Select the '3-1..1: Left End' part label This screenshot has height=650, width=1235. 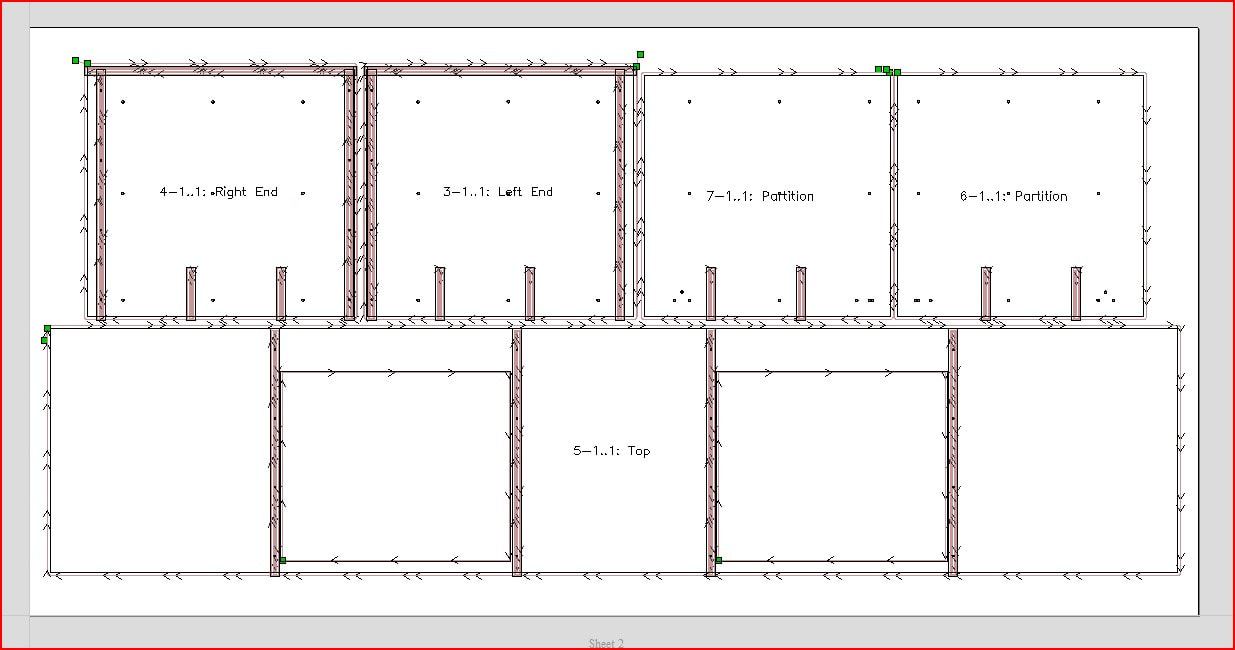click(498, 192)
